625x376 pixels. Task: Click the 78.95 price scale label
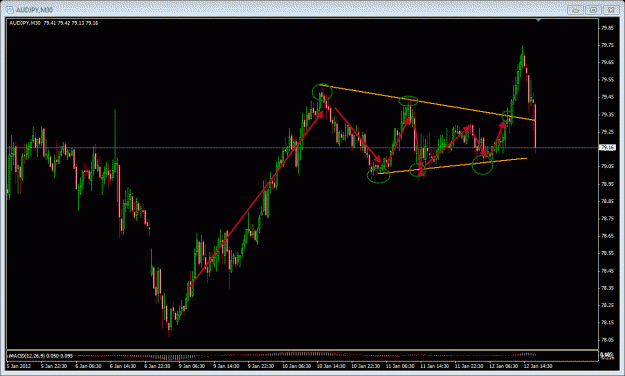[x=607, y=184]
